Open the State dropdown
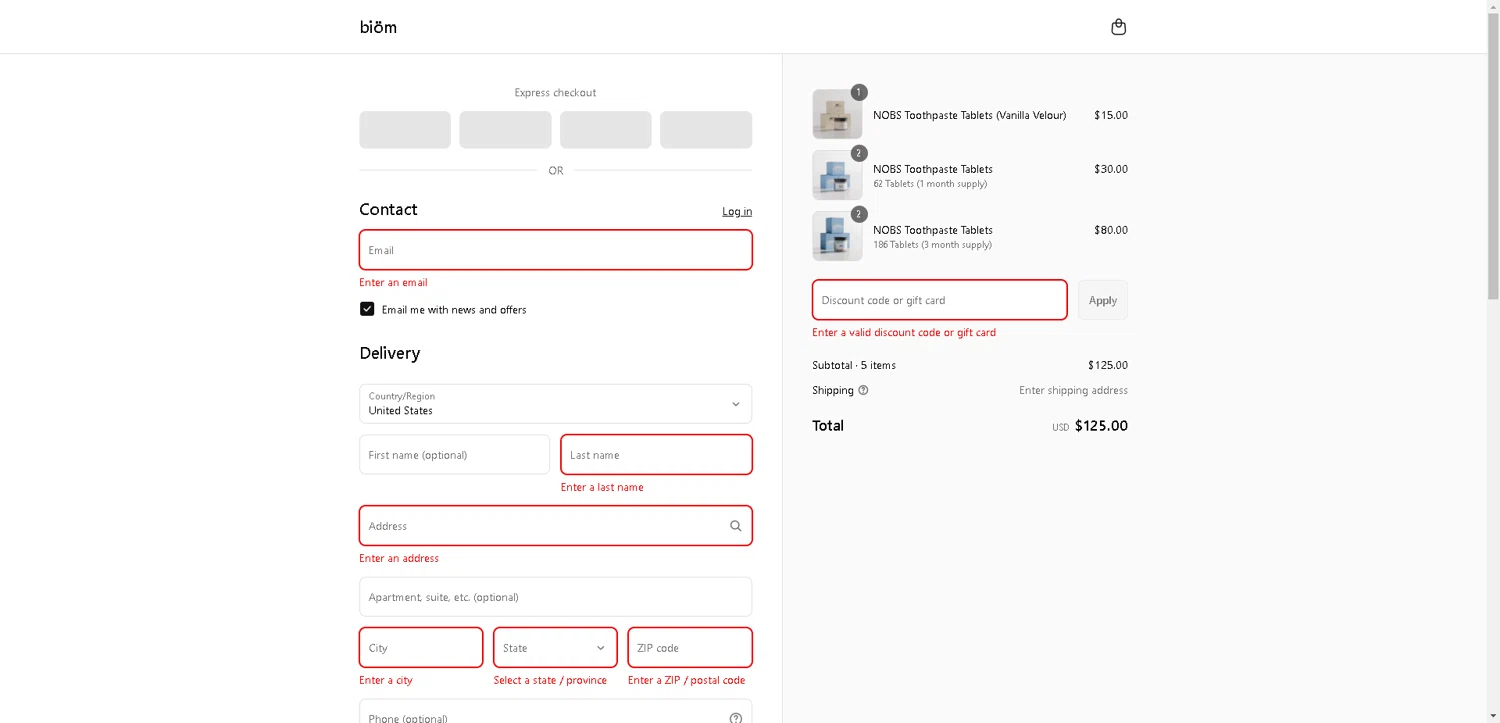This screenshot has height=723, width=1500. (x=555, y=648)
